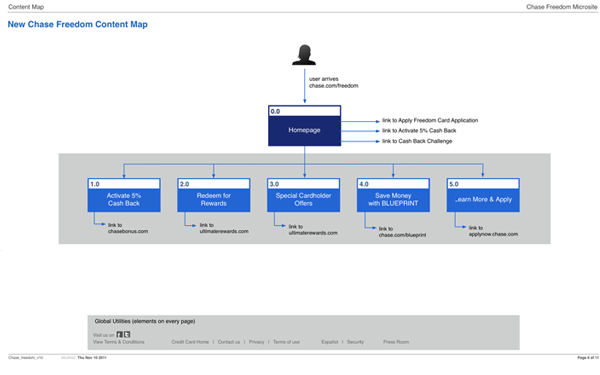Click the Save Money with BLUEPRINT box

point(393,195)
